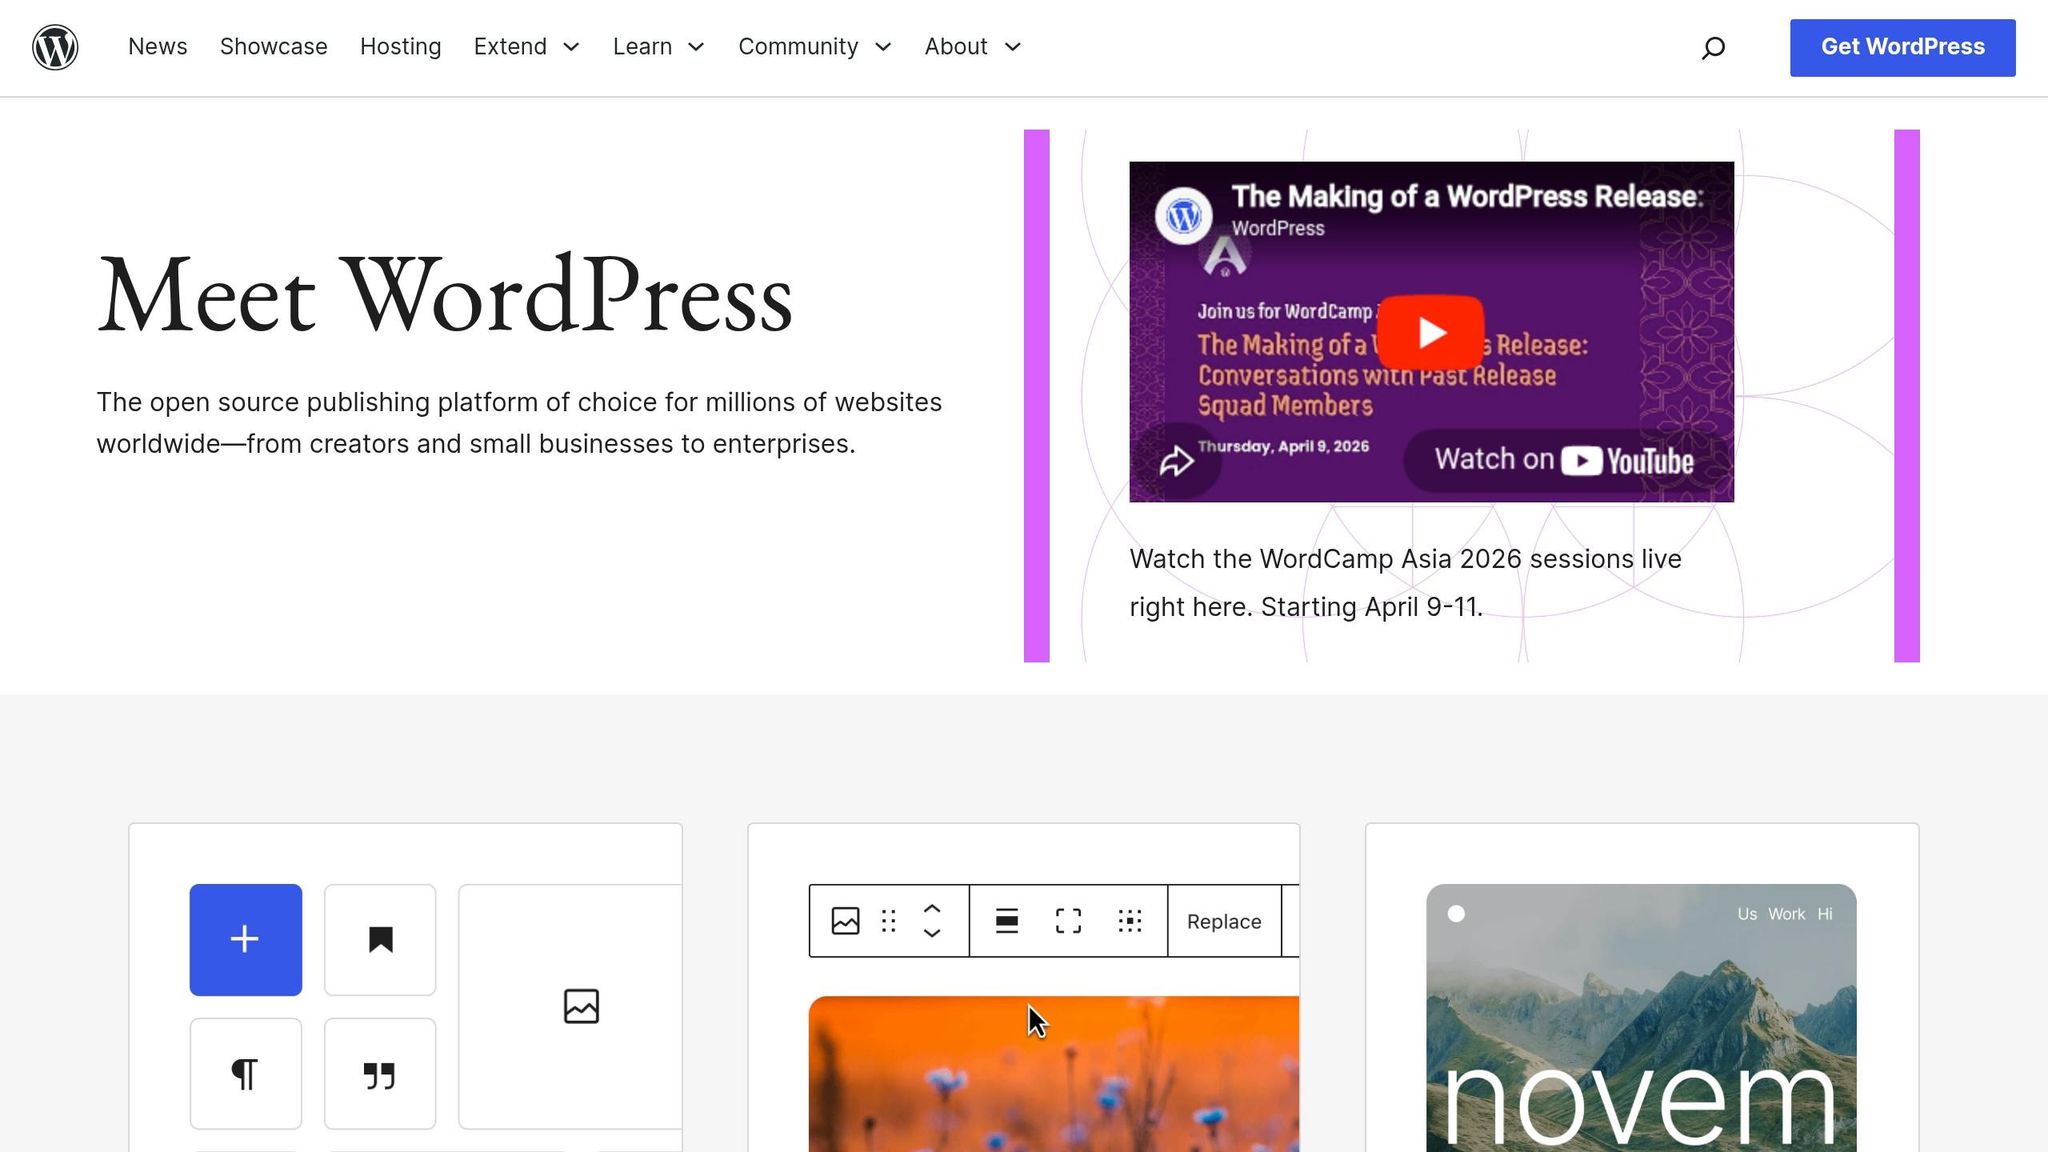Open the Showcase menu link
2048x1152 pixels.
[x=274, y=47]
